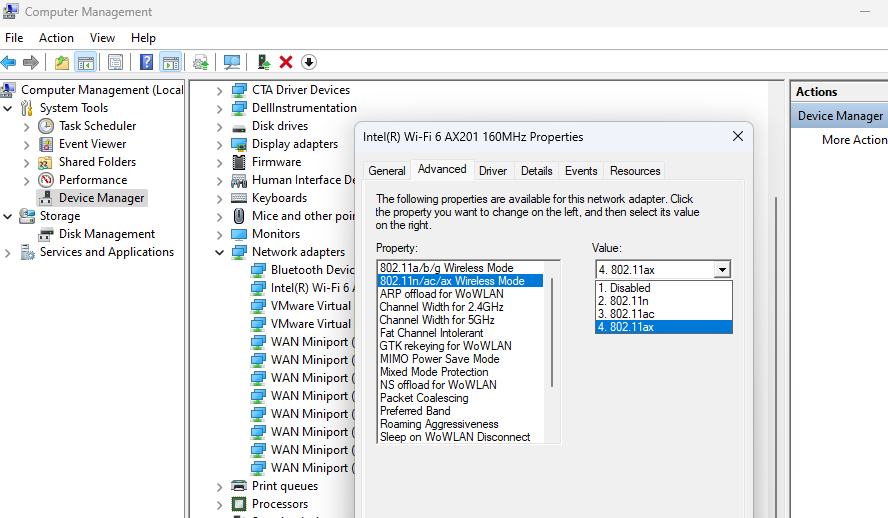Collapse the Storage tree node
The image size is (888, 518).
[8, 216]
